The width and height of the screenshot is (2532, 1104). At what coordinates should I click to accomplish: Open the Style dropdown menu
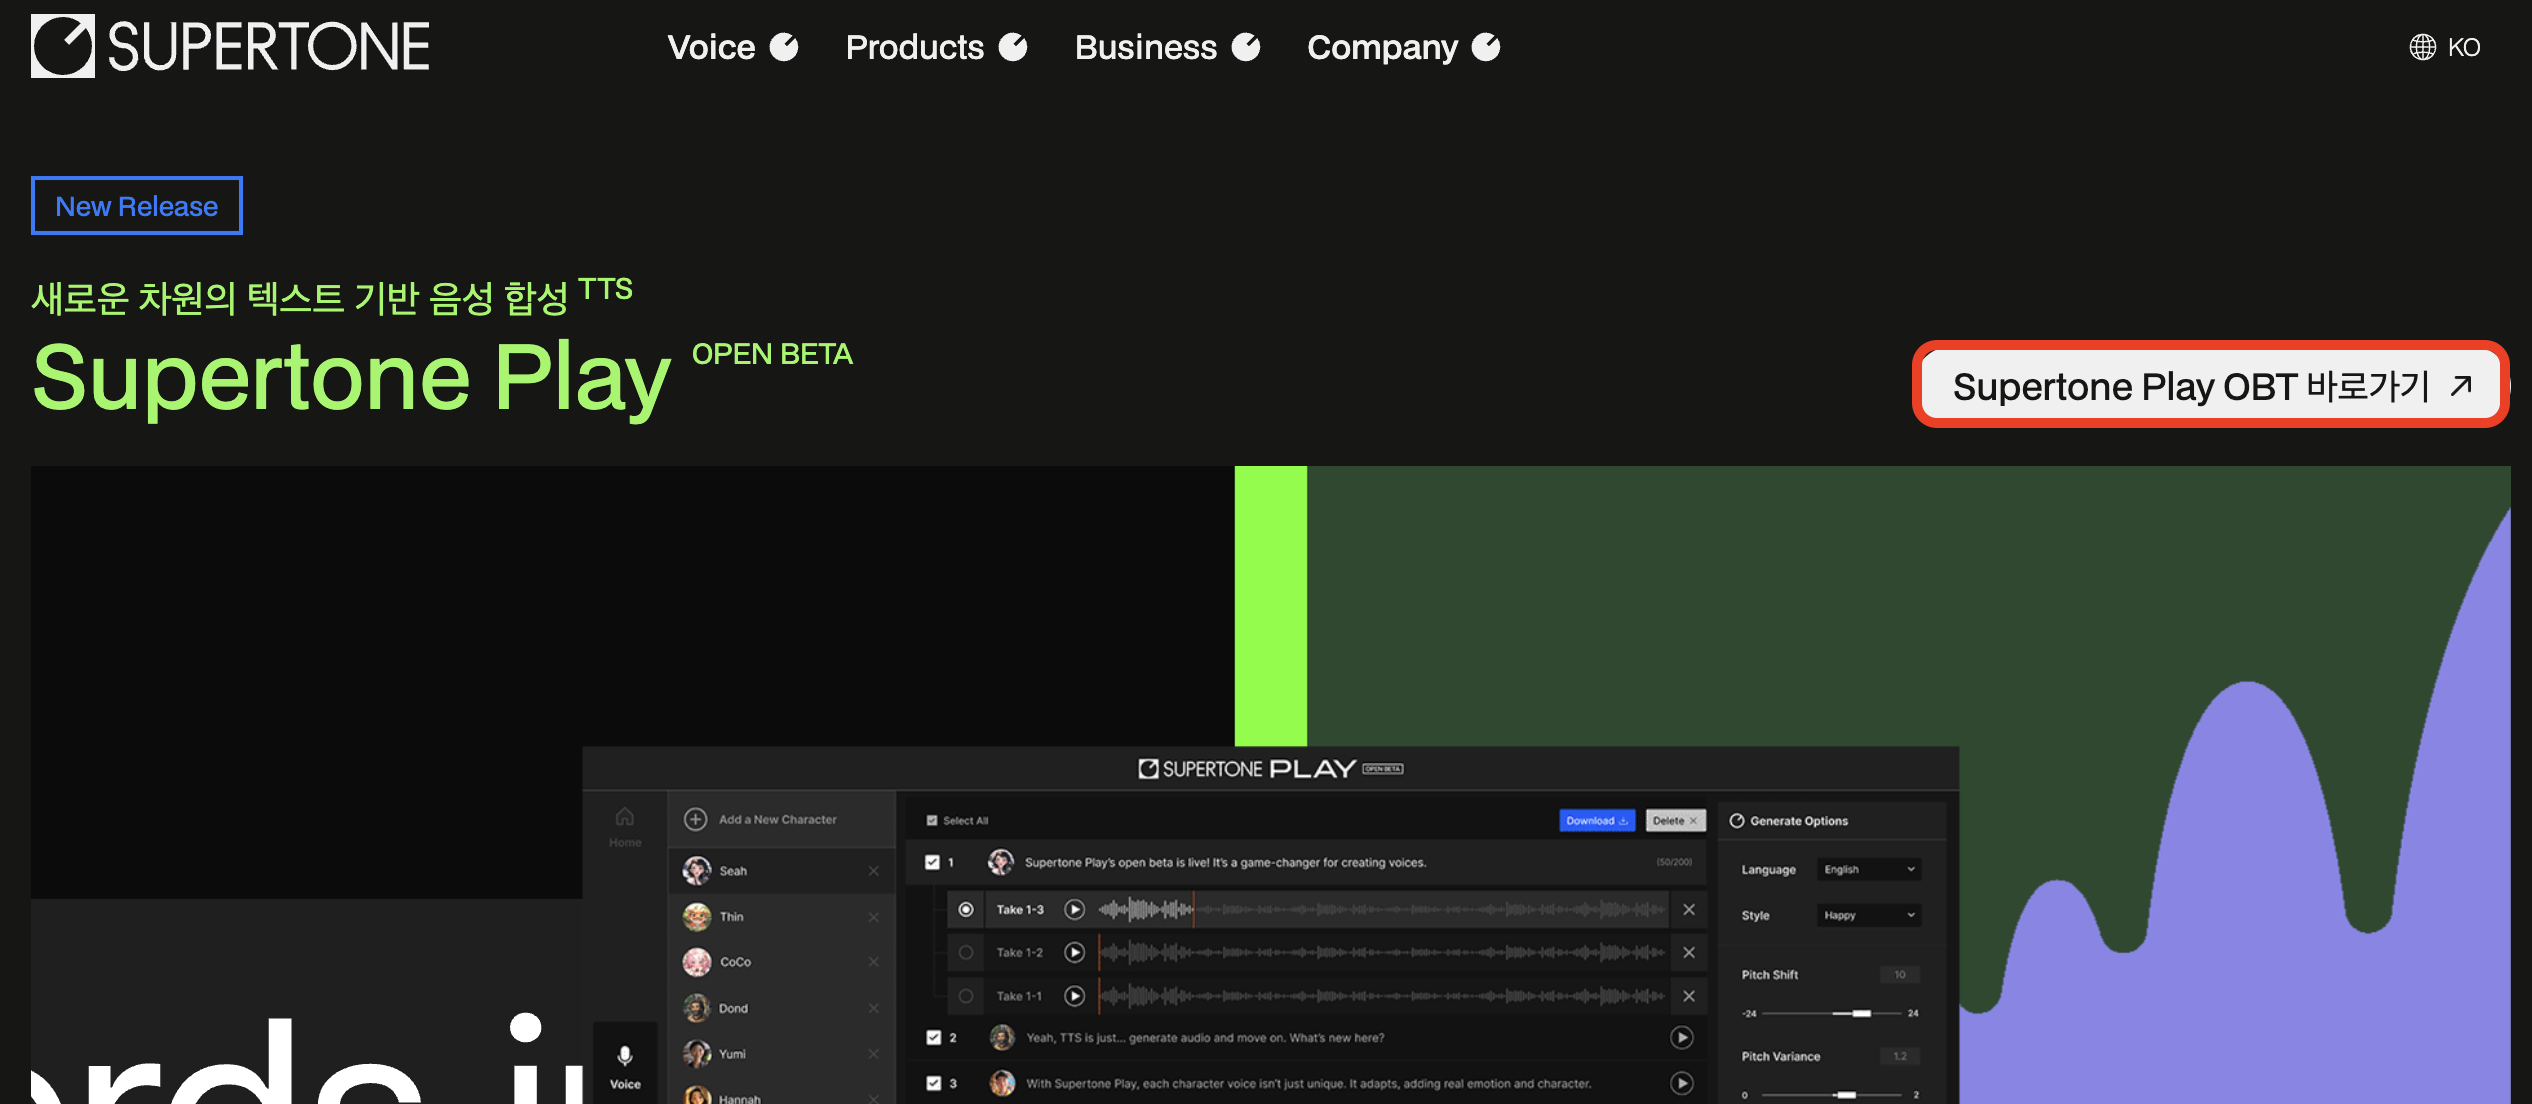click(1865, 914)
